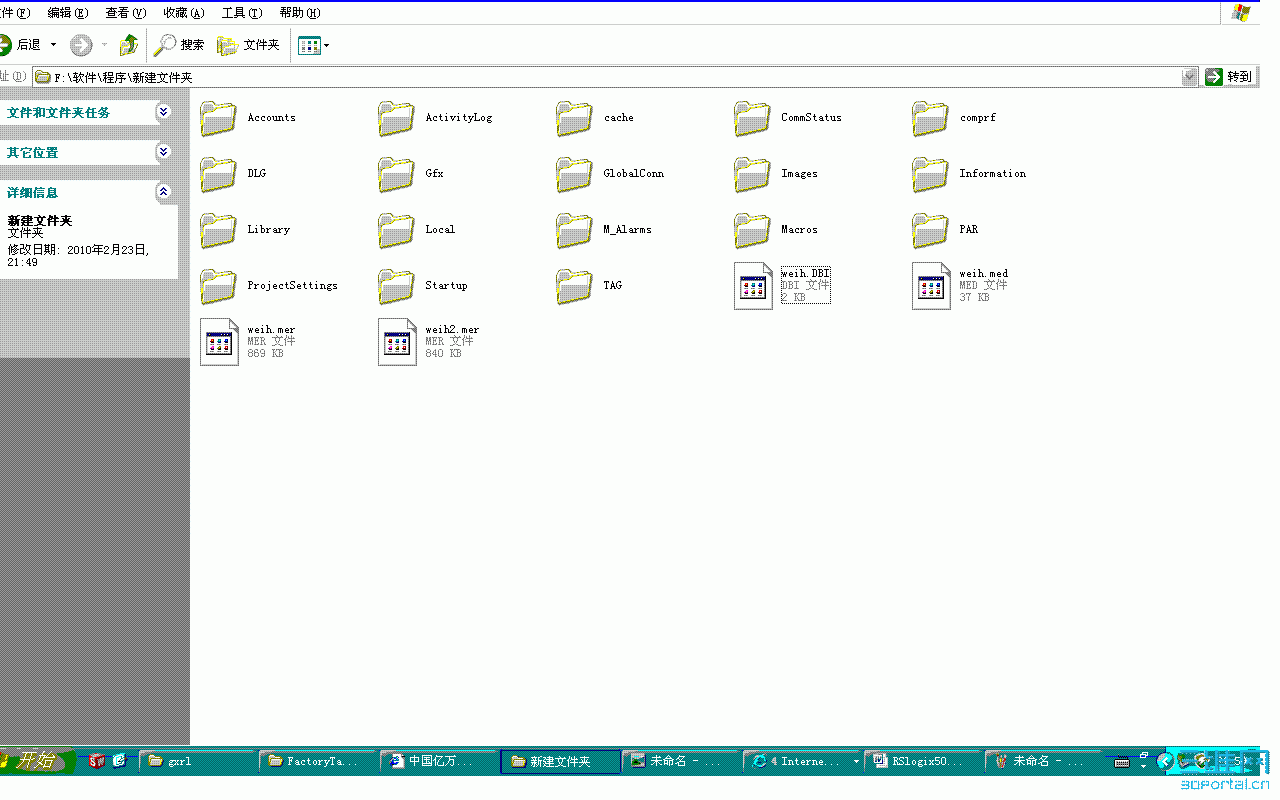Click the Up one level toolbar icon
This screenshot has width=1280, height=800.
(x=129, y=45)
